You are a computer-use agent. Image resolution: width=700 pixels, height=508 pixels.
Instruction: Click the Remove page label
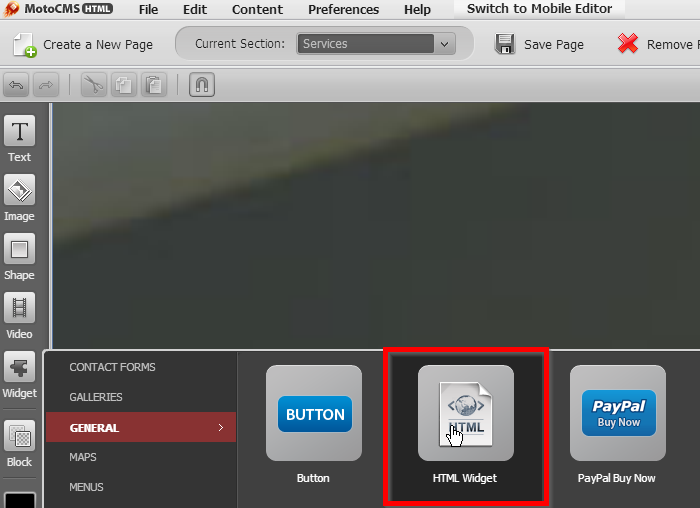pyautogui.click(x=673, y=45)
